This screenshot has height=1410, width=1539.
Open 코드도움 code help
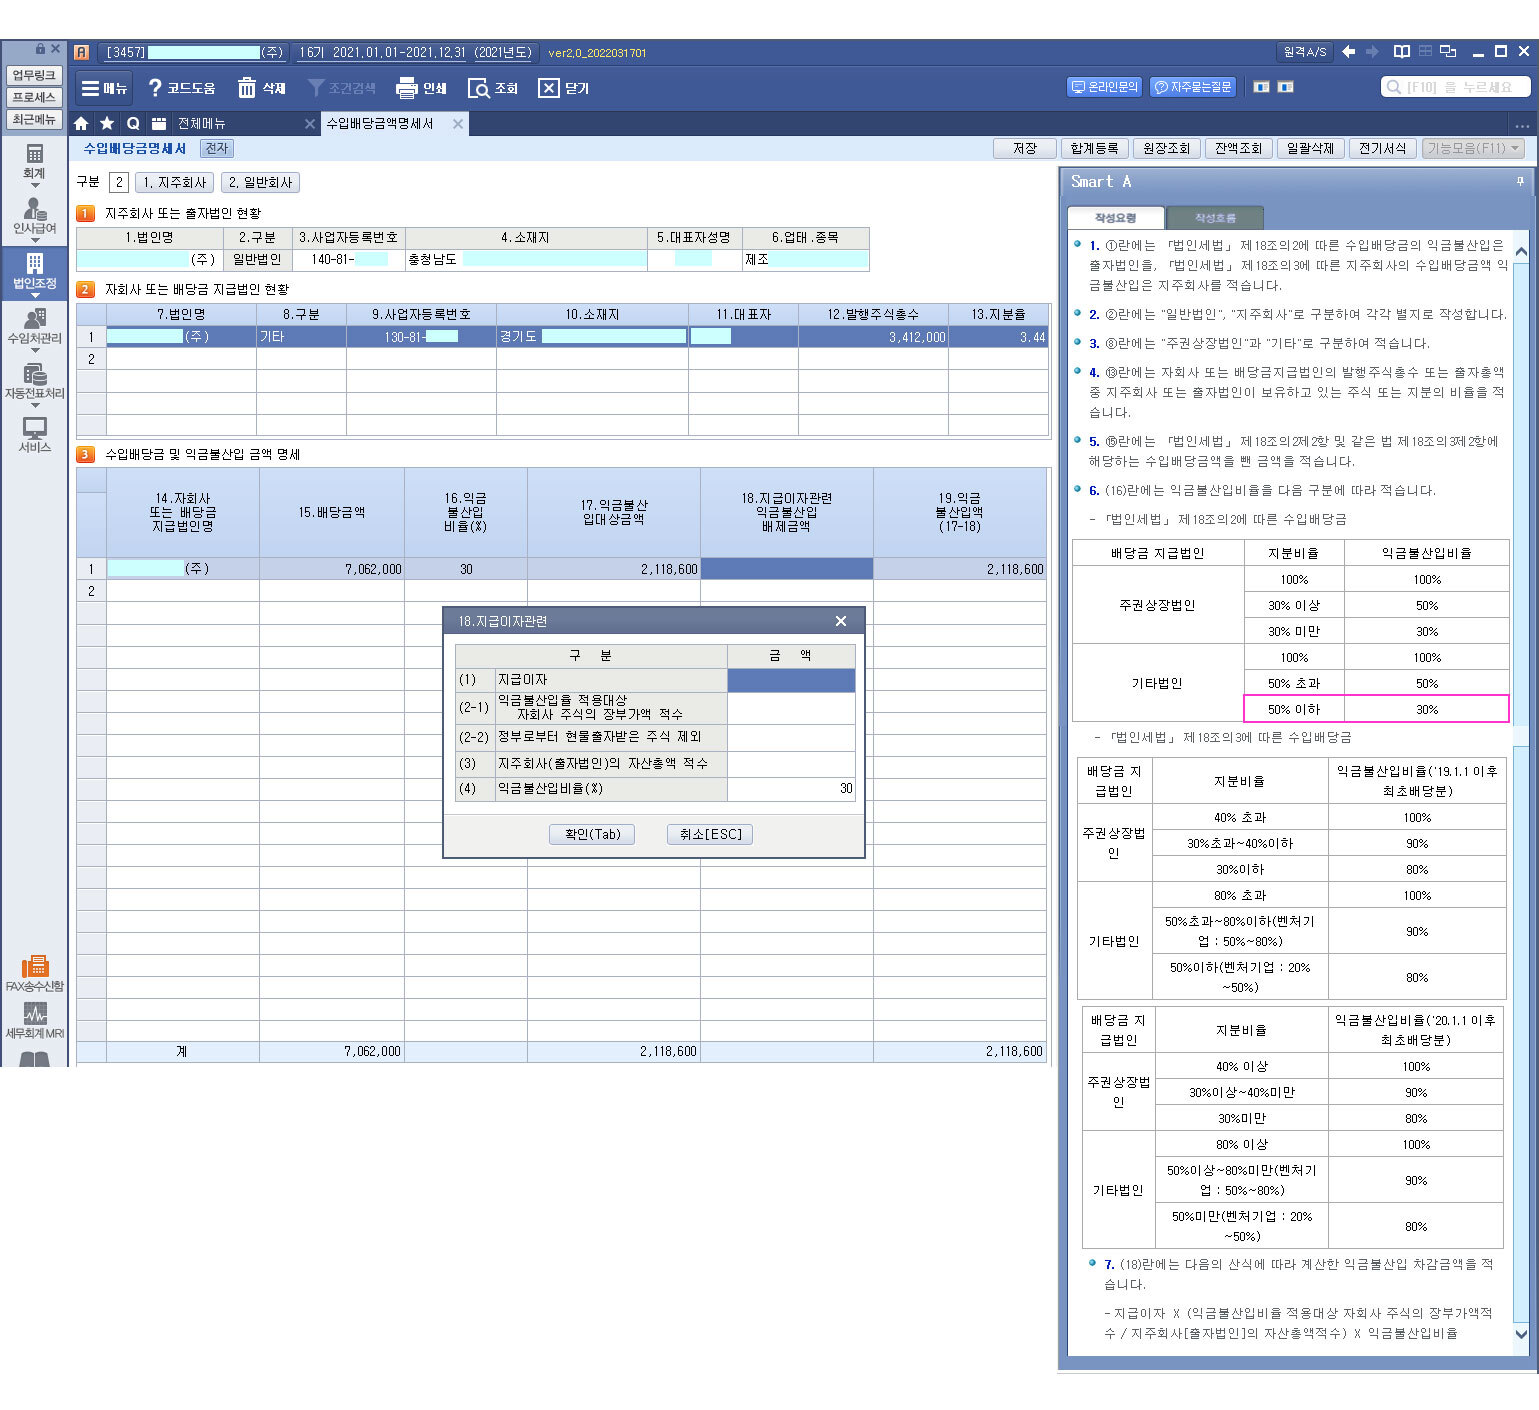pos(182,88)
